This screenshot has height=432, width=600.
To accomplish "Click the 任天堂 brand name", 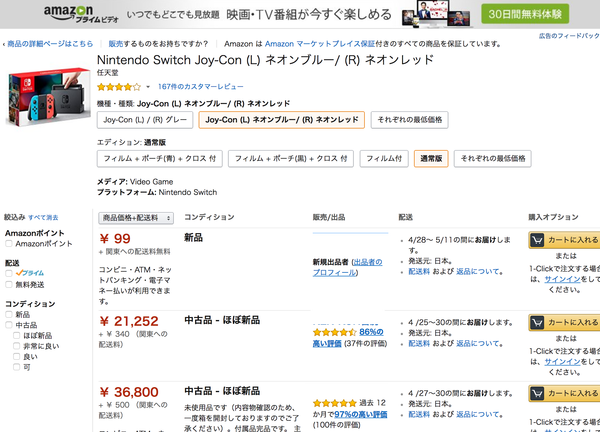I will pyautogui.click(x=108, y=73).
